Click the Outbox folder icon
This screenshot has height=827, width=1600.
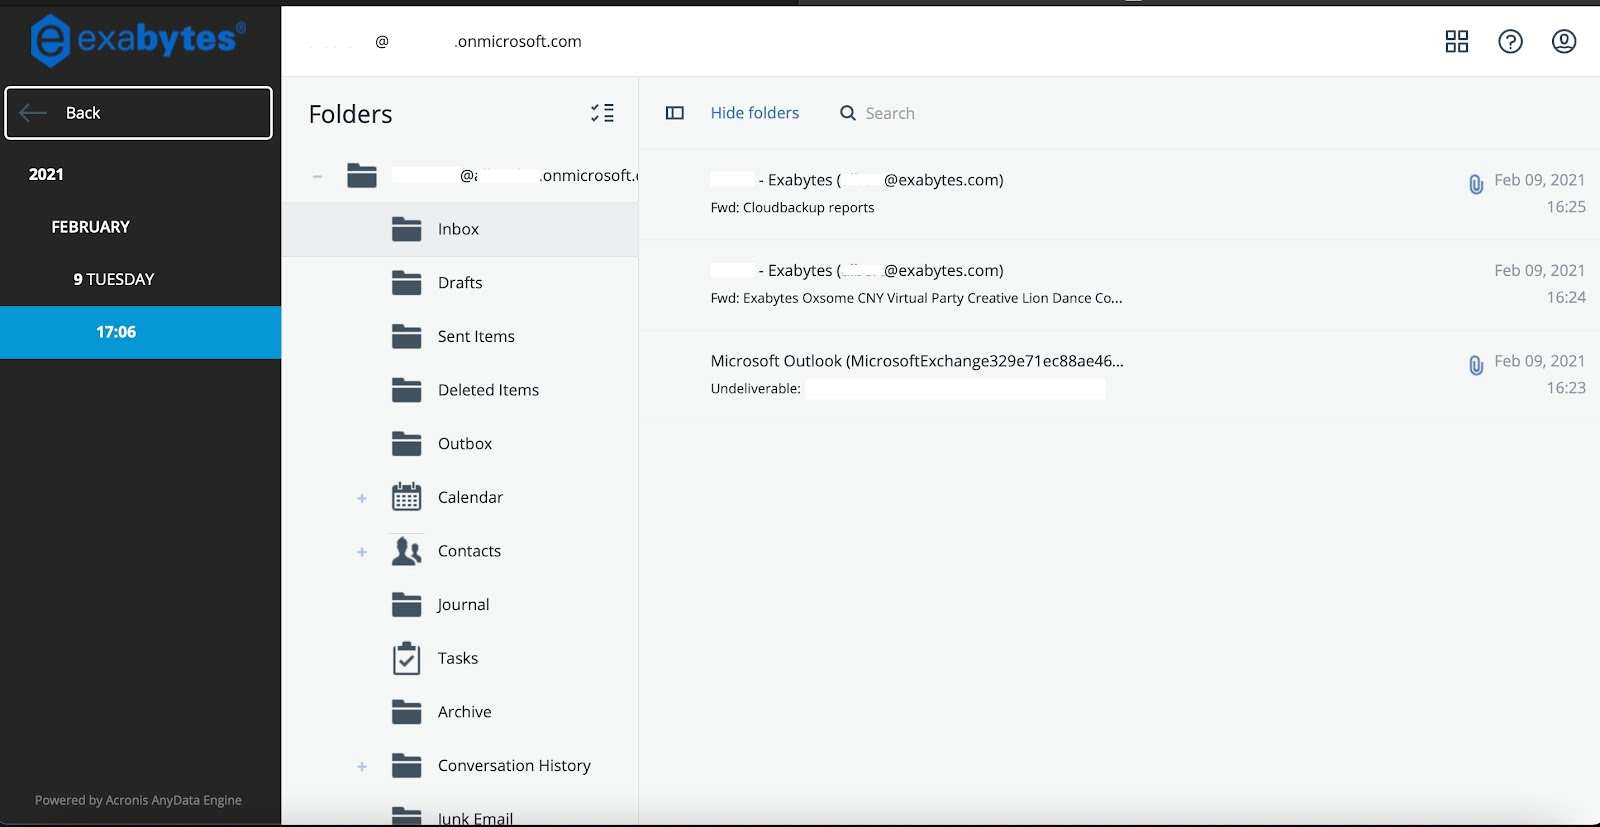pos(406,444)
